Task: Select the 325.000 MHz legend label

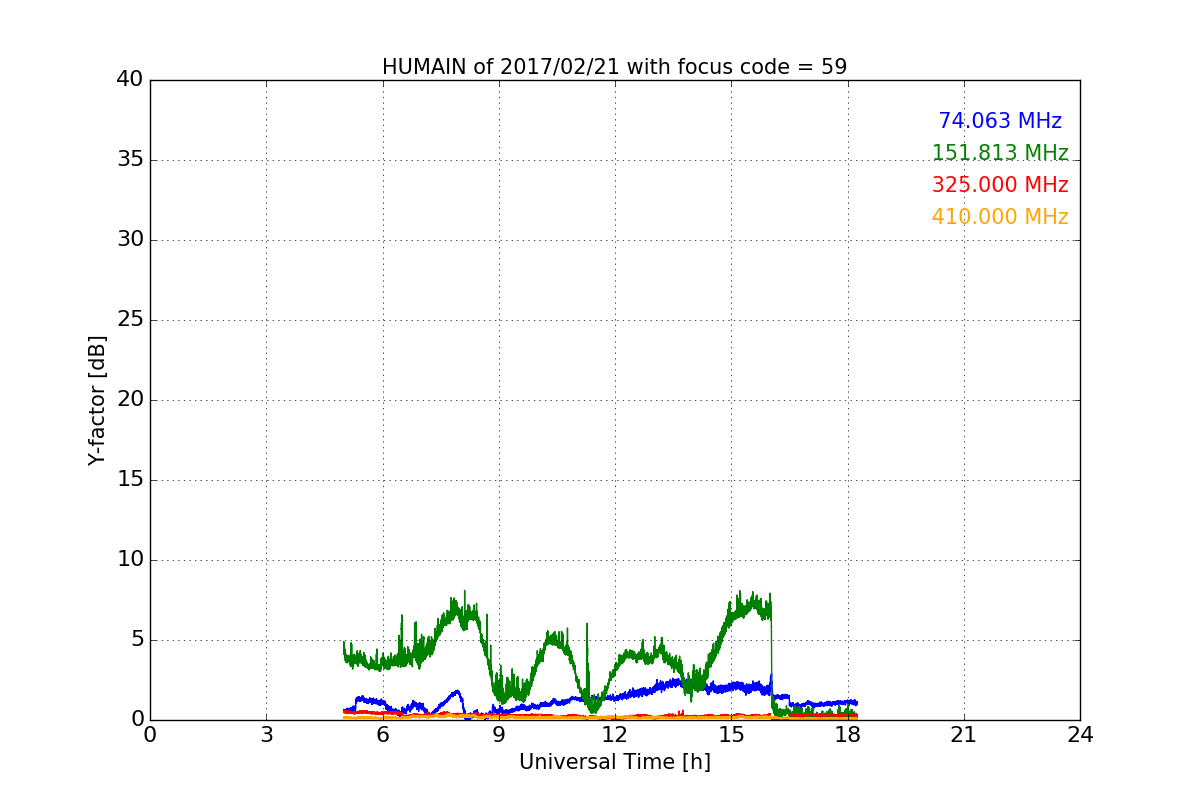Action: tap(1000, 185)
